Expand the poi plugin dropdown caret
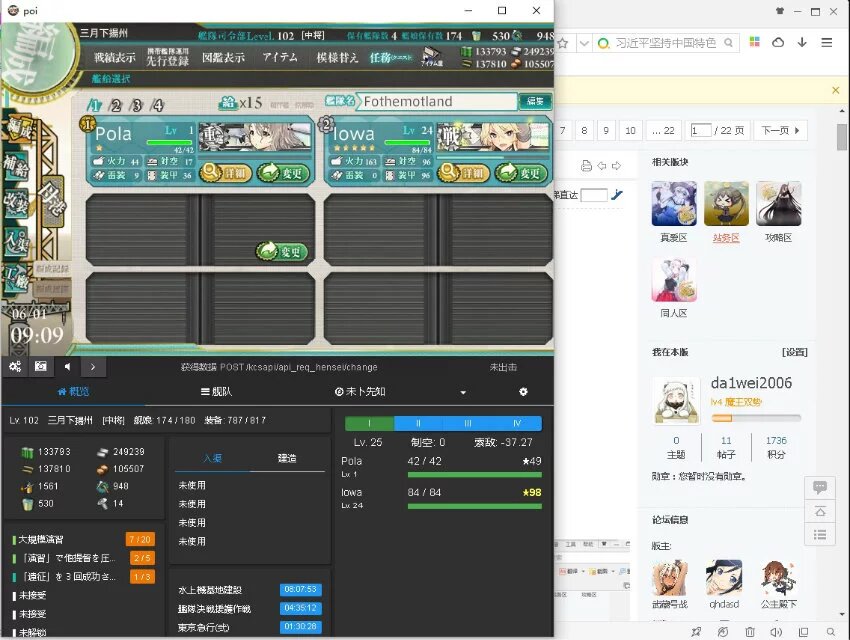850x640 pixels. [x=463, y=392]
